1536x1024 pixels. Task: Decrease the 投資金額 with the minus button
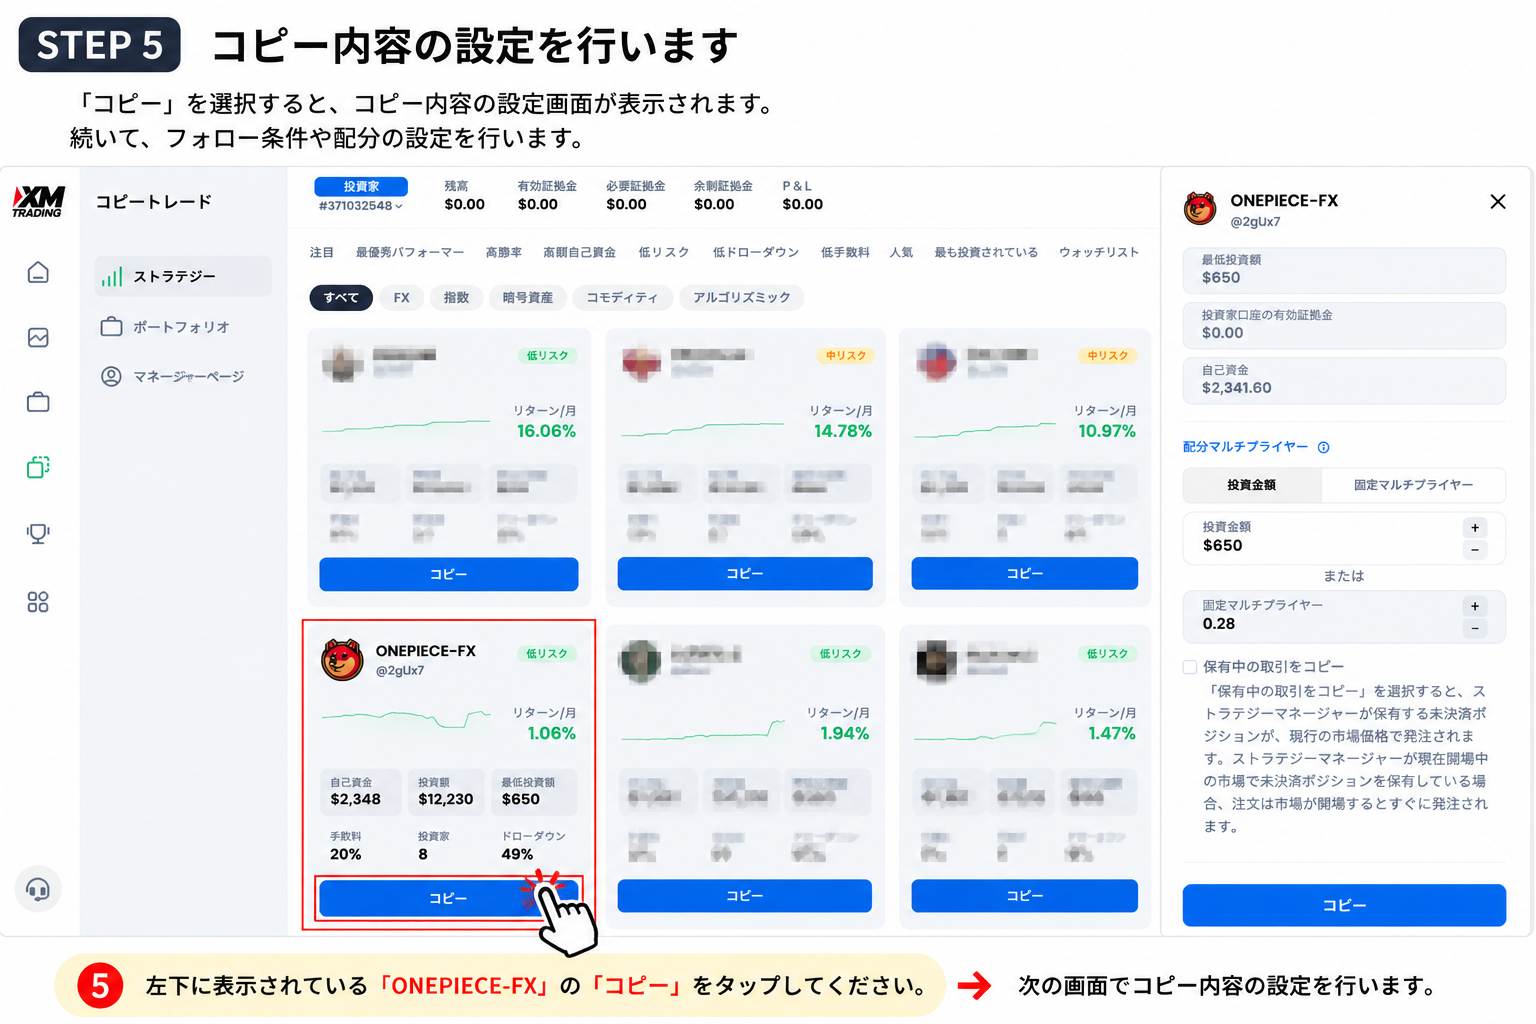1475,550
